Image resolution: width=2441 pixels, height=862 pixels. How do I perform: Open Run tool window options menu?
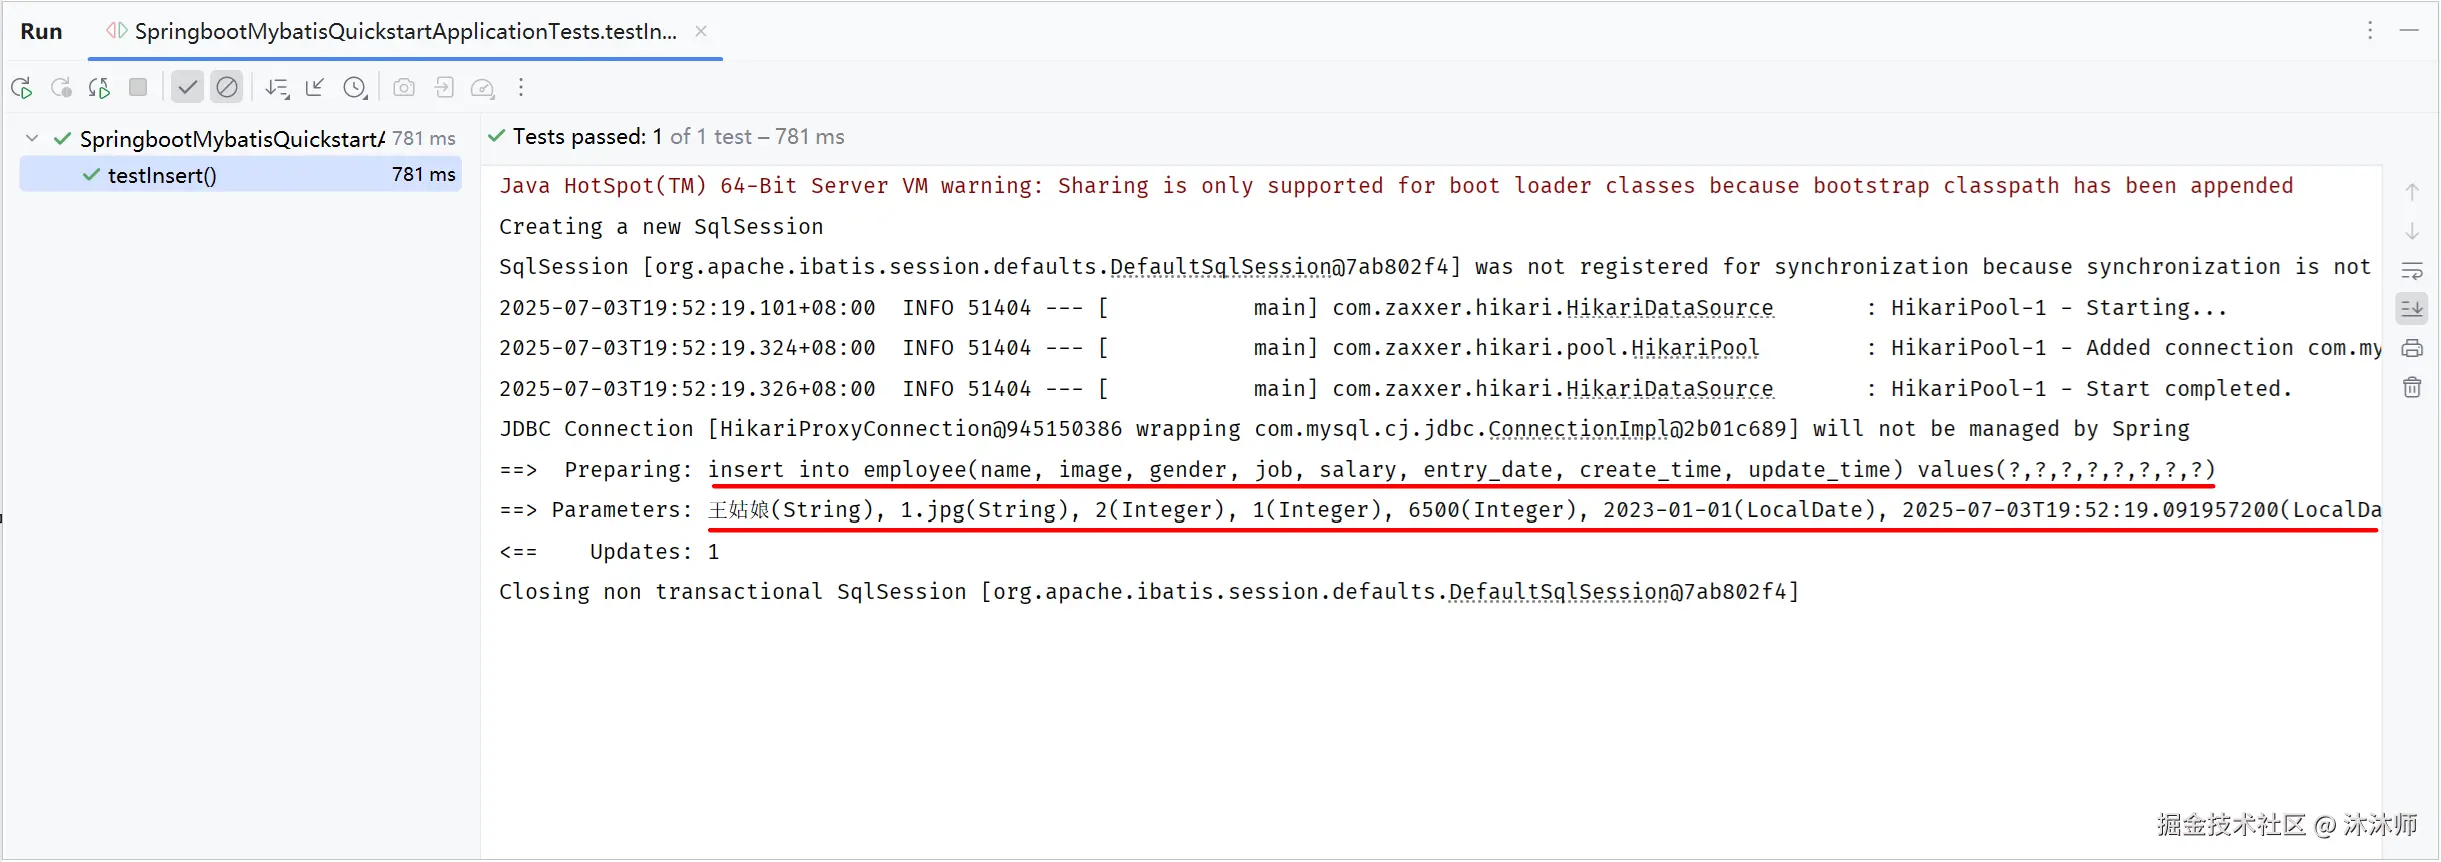2369,31
